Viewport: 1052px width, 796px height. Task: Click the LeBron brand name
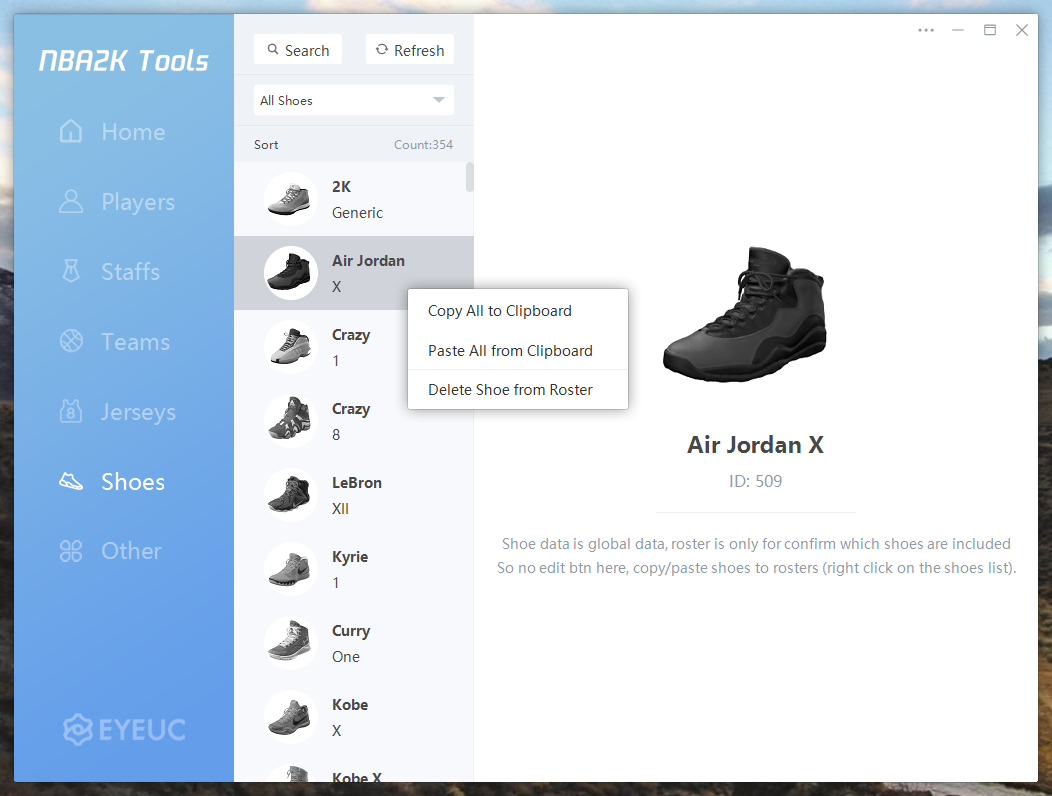tap(357, 483)
